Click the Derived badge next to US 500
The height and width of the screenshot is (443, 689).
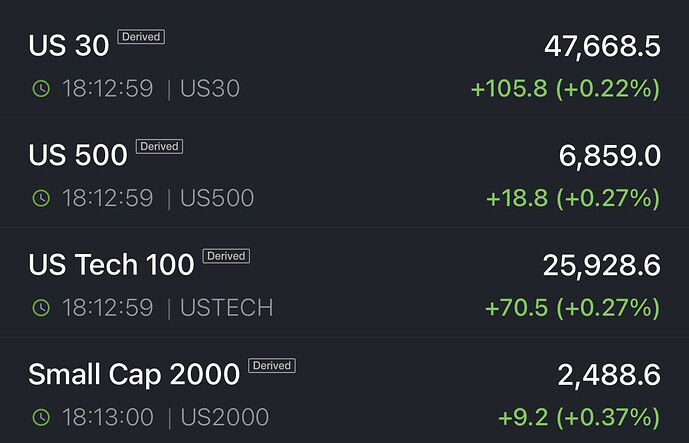coord(159,146)
